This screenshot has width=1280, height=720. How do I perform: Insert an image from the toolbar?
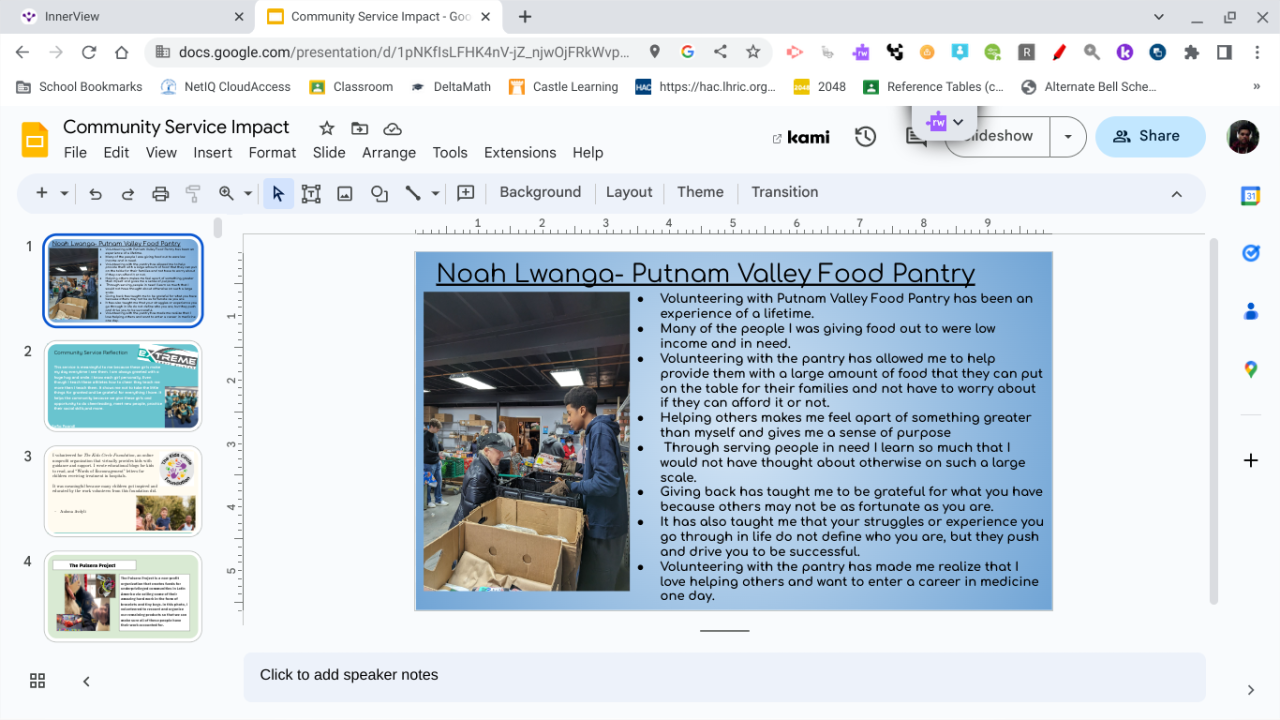coord(345,193)
